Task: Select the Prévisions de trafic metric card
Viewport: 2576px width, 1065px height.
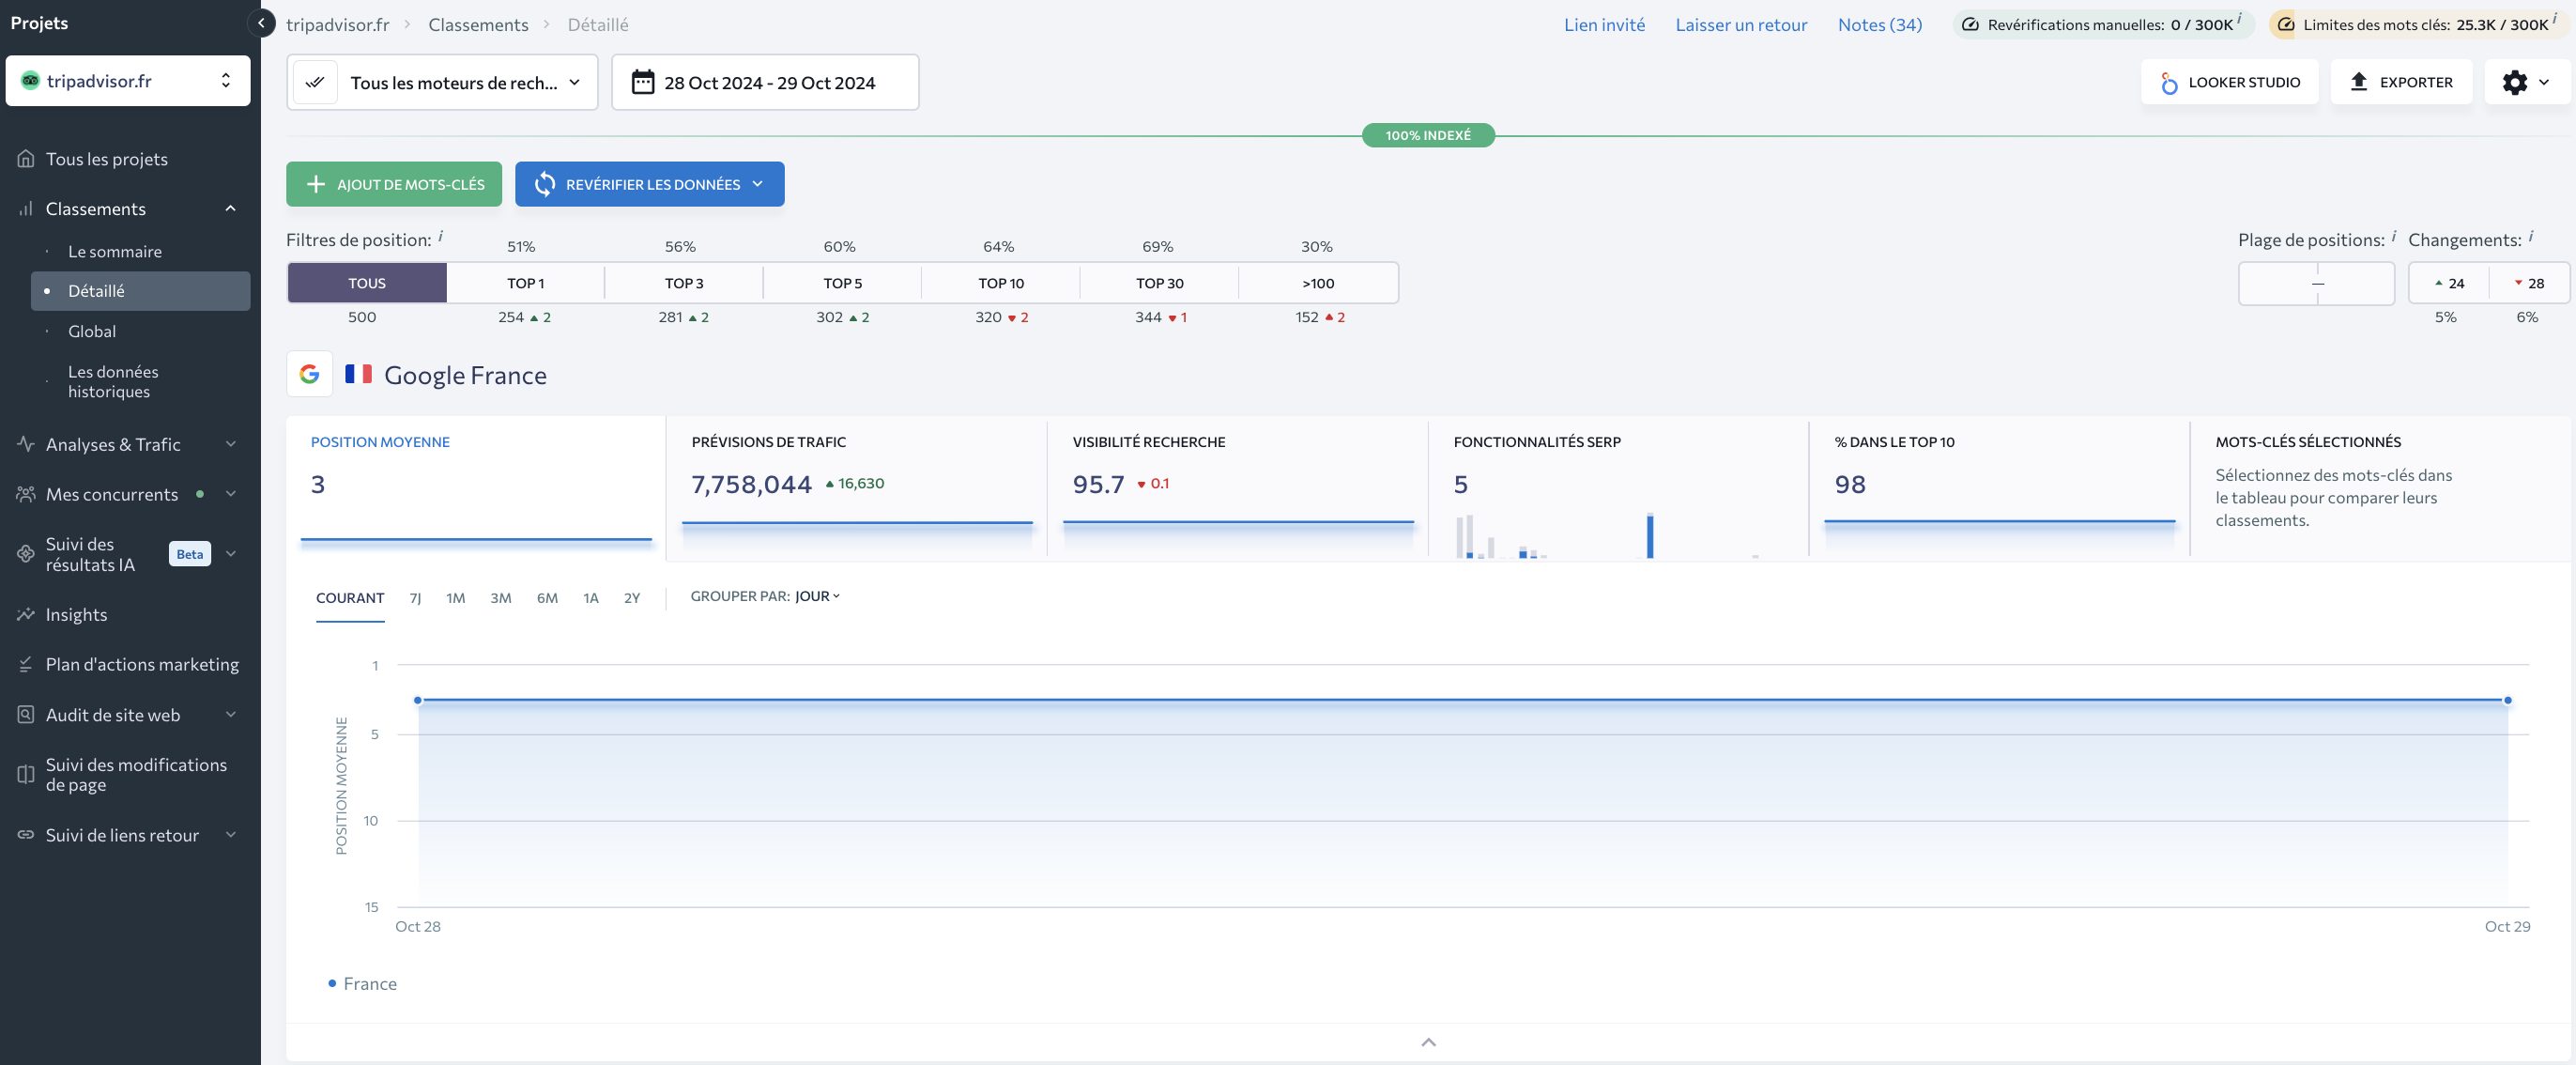Action: tap(857, 487)
